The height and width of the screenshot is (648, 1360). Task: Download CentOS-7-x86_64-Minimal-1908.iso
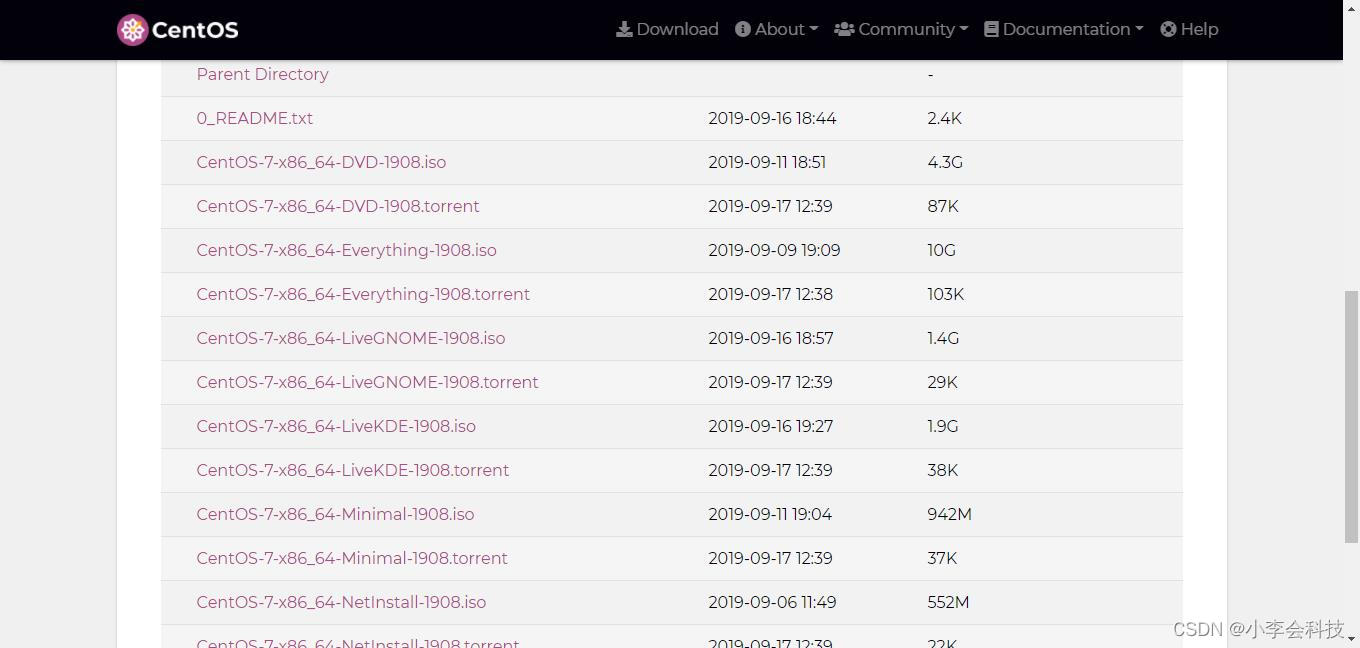pos(335,514)
